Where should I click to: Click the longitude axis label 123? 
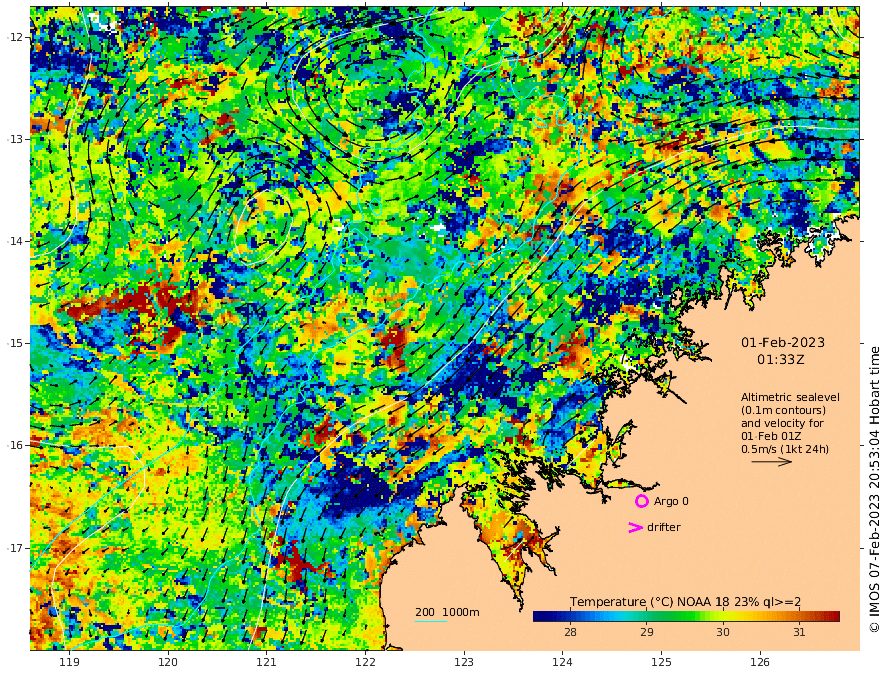(464, 662)
